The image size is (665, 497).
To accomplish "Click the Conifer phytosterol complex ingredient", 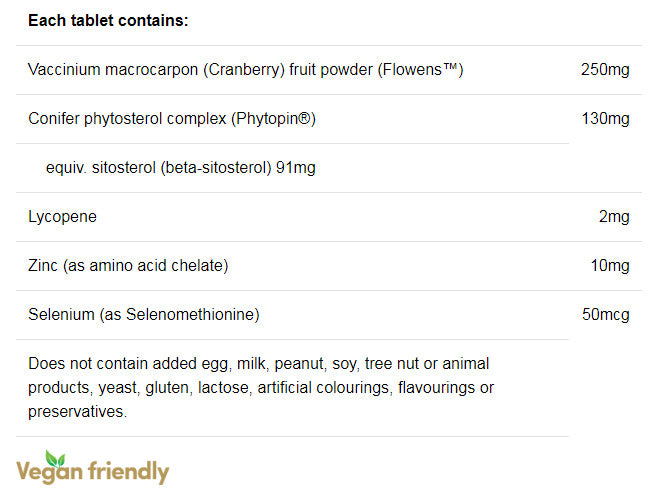I will pos(172,119).
